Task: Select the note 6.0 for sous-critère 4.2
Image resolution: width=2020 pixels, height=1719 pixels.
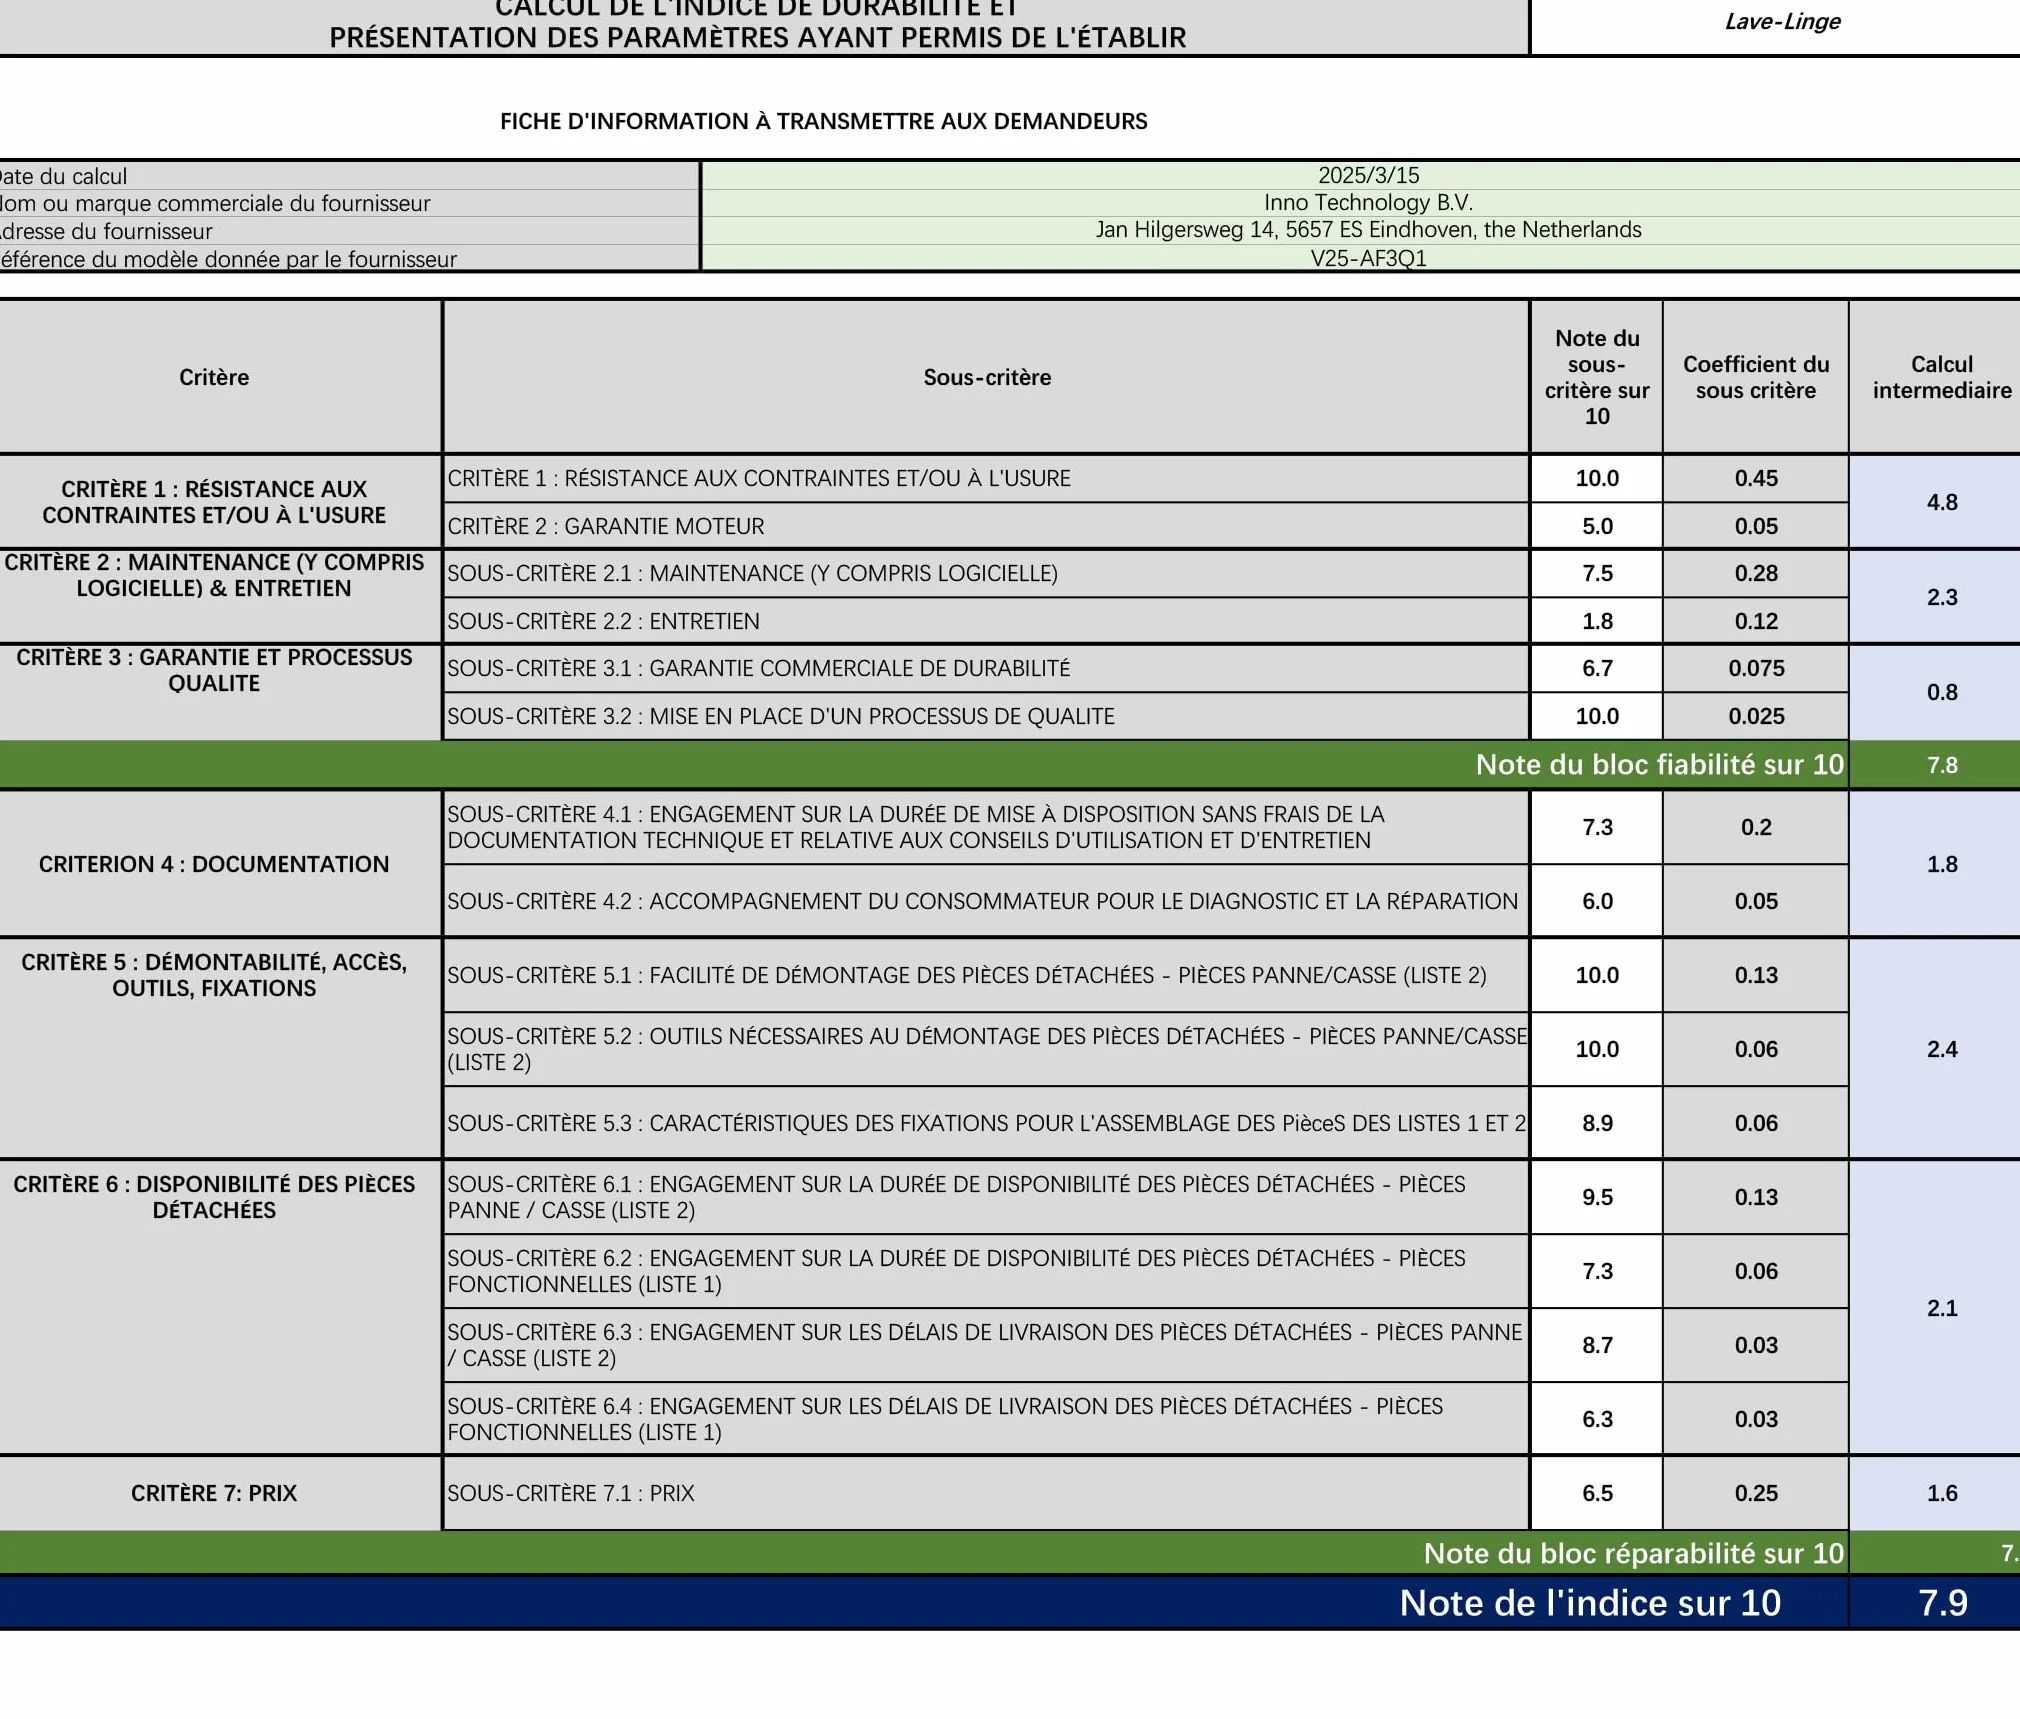Action: coord(1597,901)
